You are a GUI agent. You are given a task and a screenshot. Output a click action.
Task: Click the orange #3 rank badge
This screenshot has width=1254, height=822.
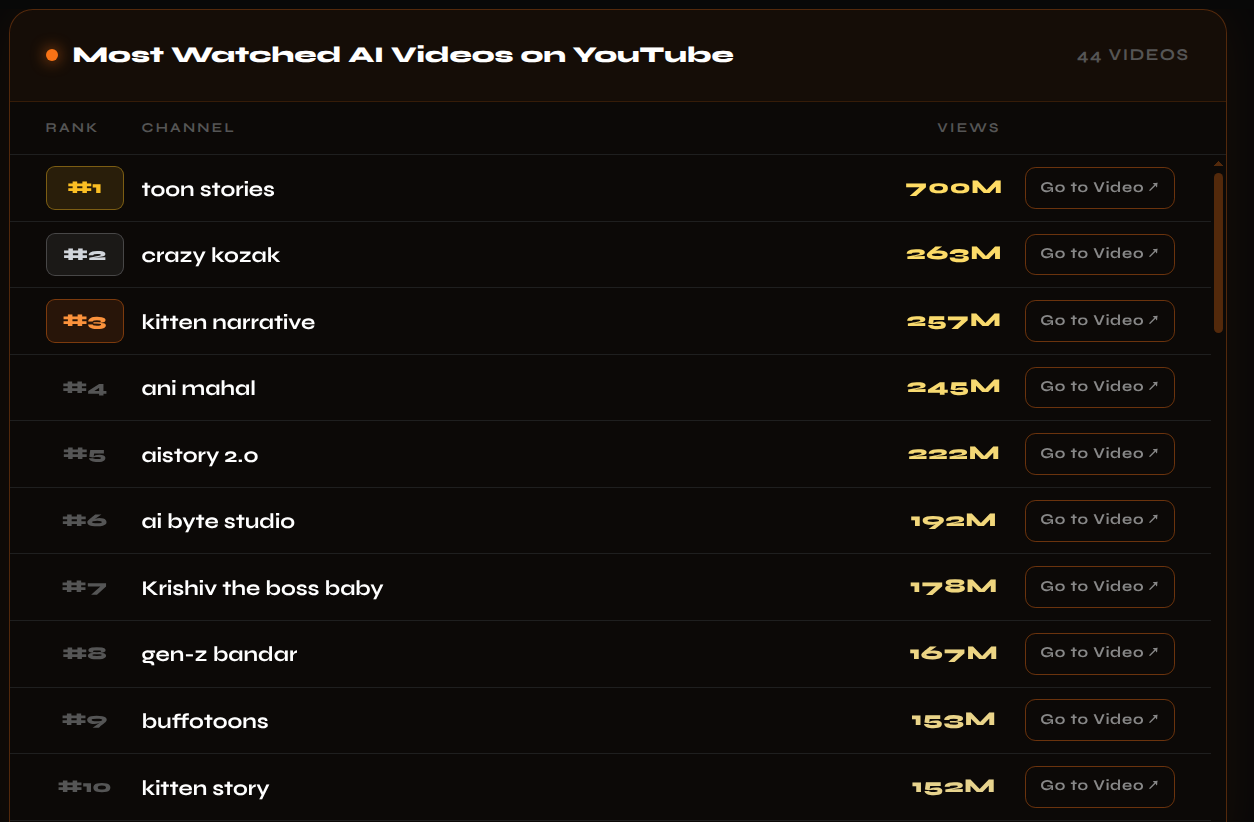[x=85, y=321]
